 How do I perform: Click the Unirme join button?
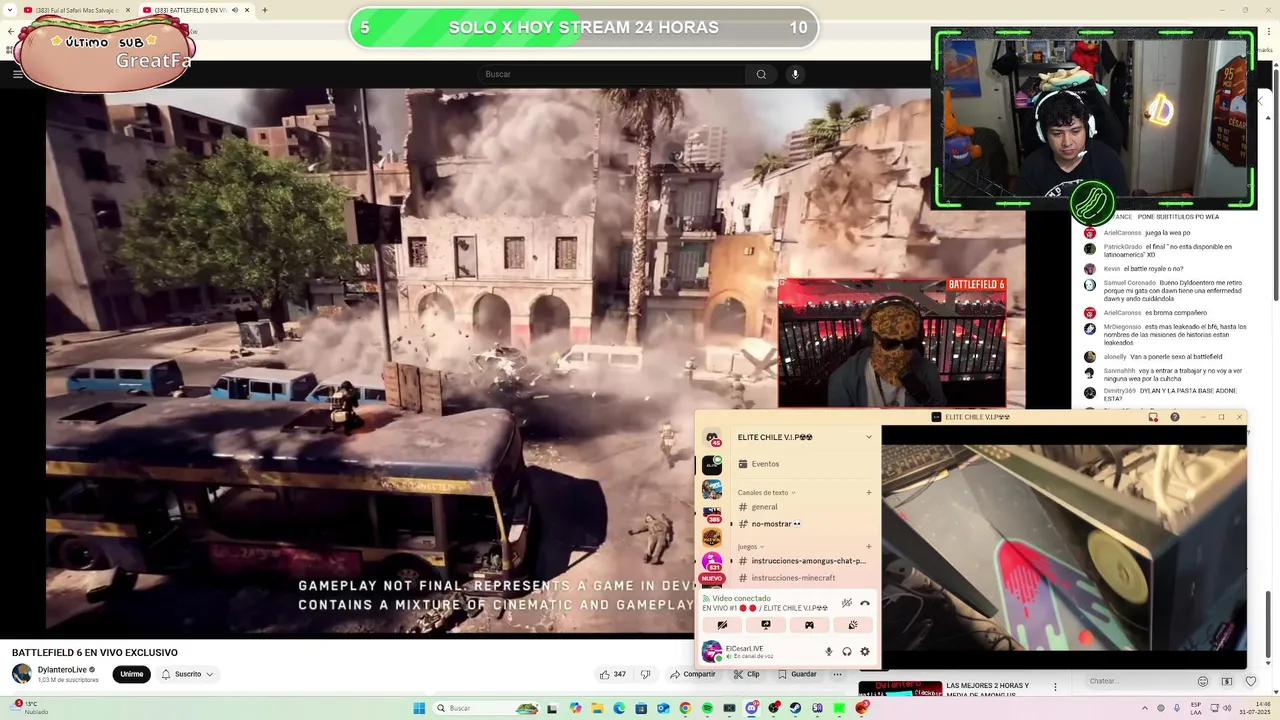coord(132,674)
